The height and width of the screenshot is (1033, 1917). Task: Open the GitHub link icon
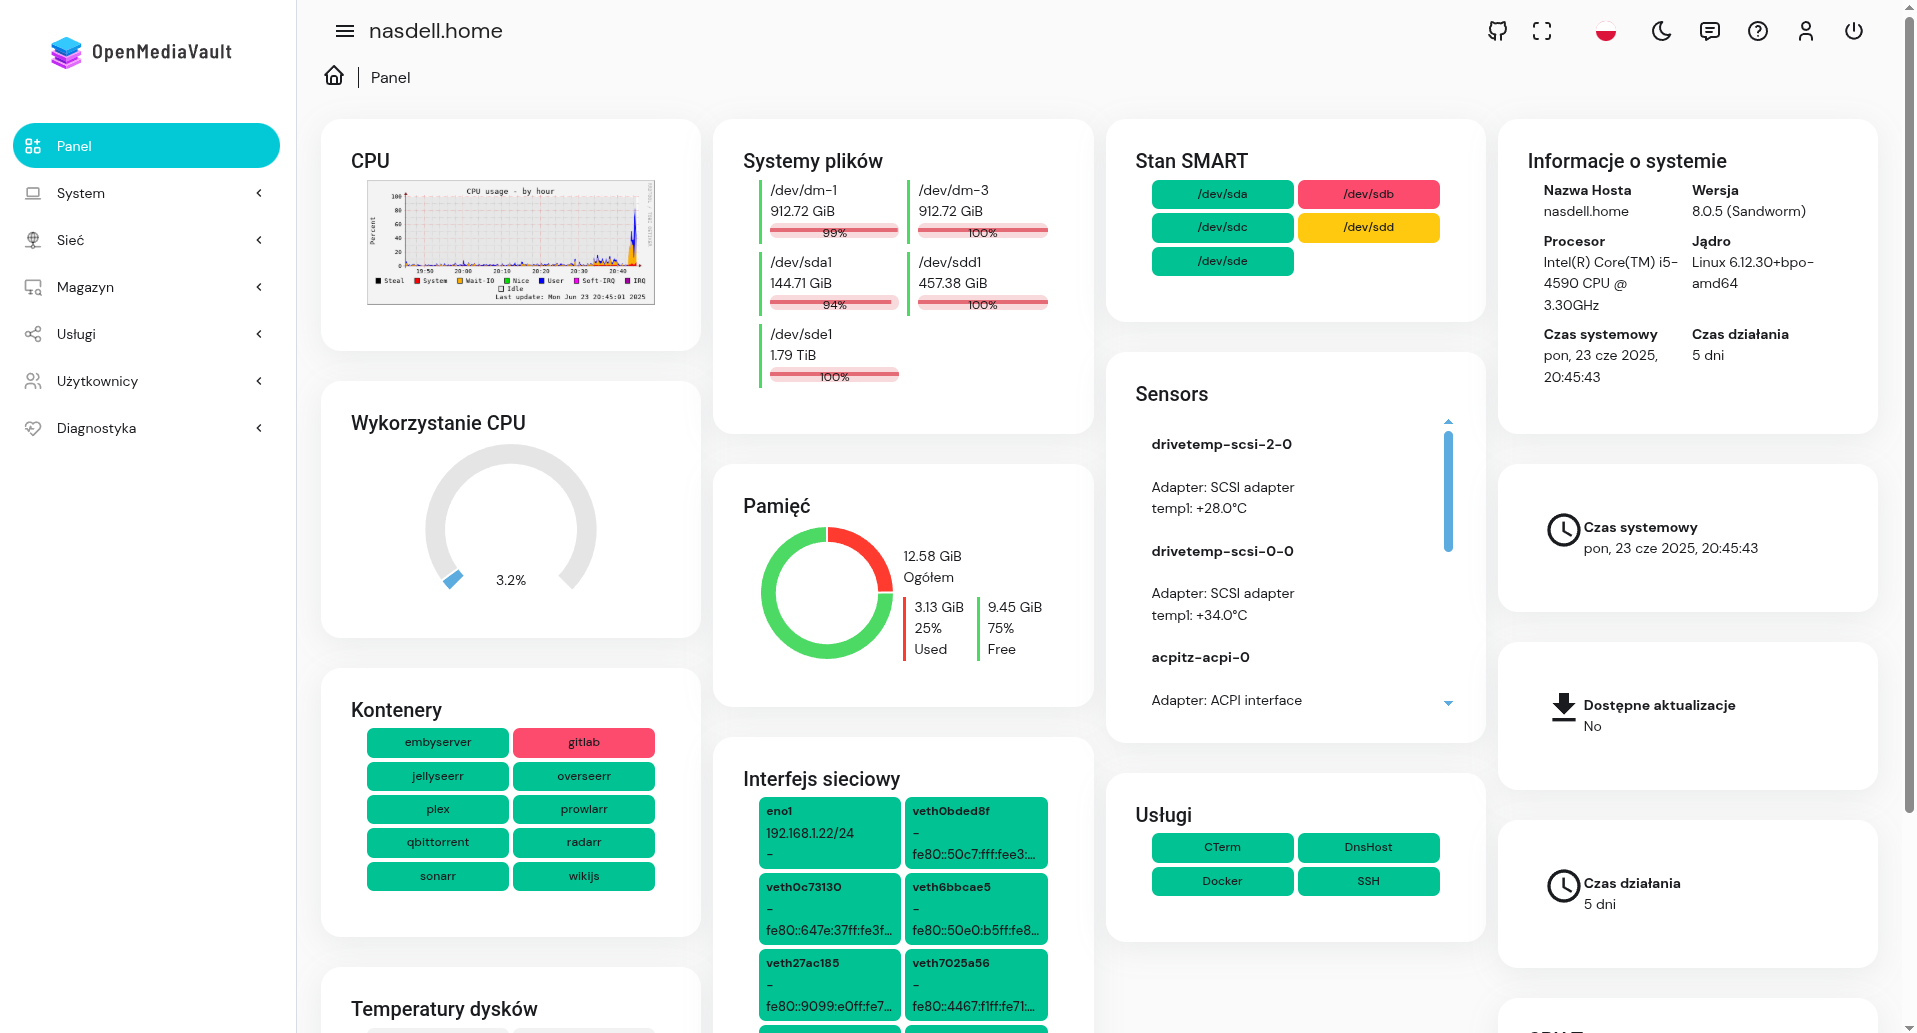click(x=1497, y=31)
